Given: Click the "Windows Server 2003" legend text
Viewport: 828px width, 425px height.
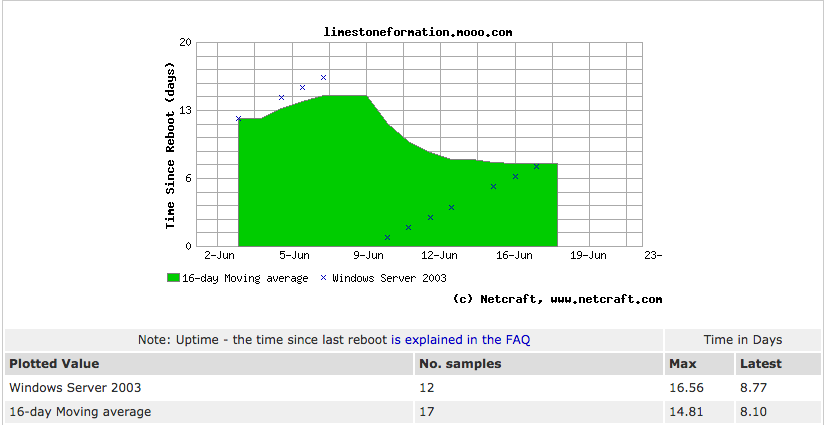Looking at the screenshot, I should pyautogui.click(x=389, y=278).
